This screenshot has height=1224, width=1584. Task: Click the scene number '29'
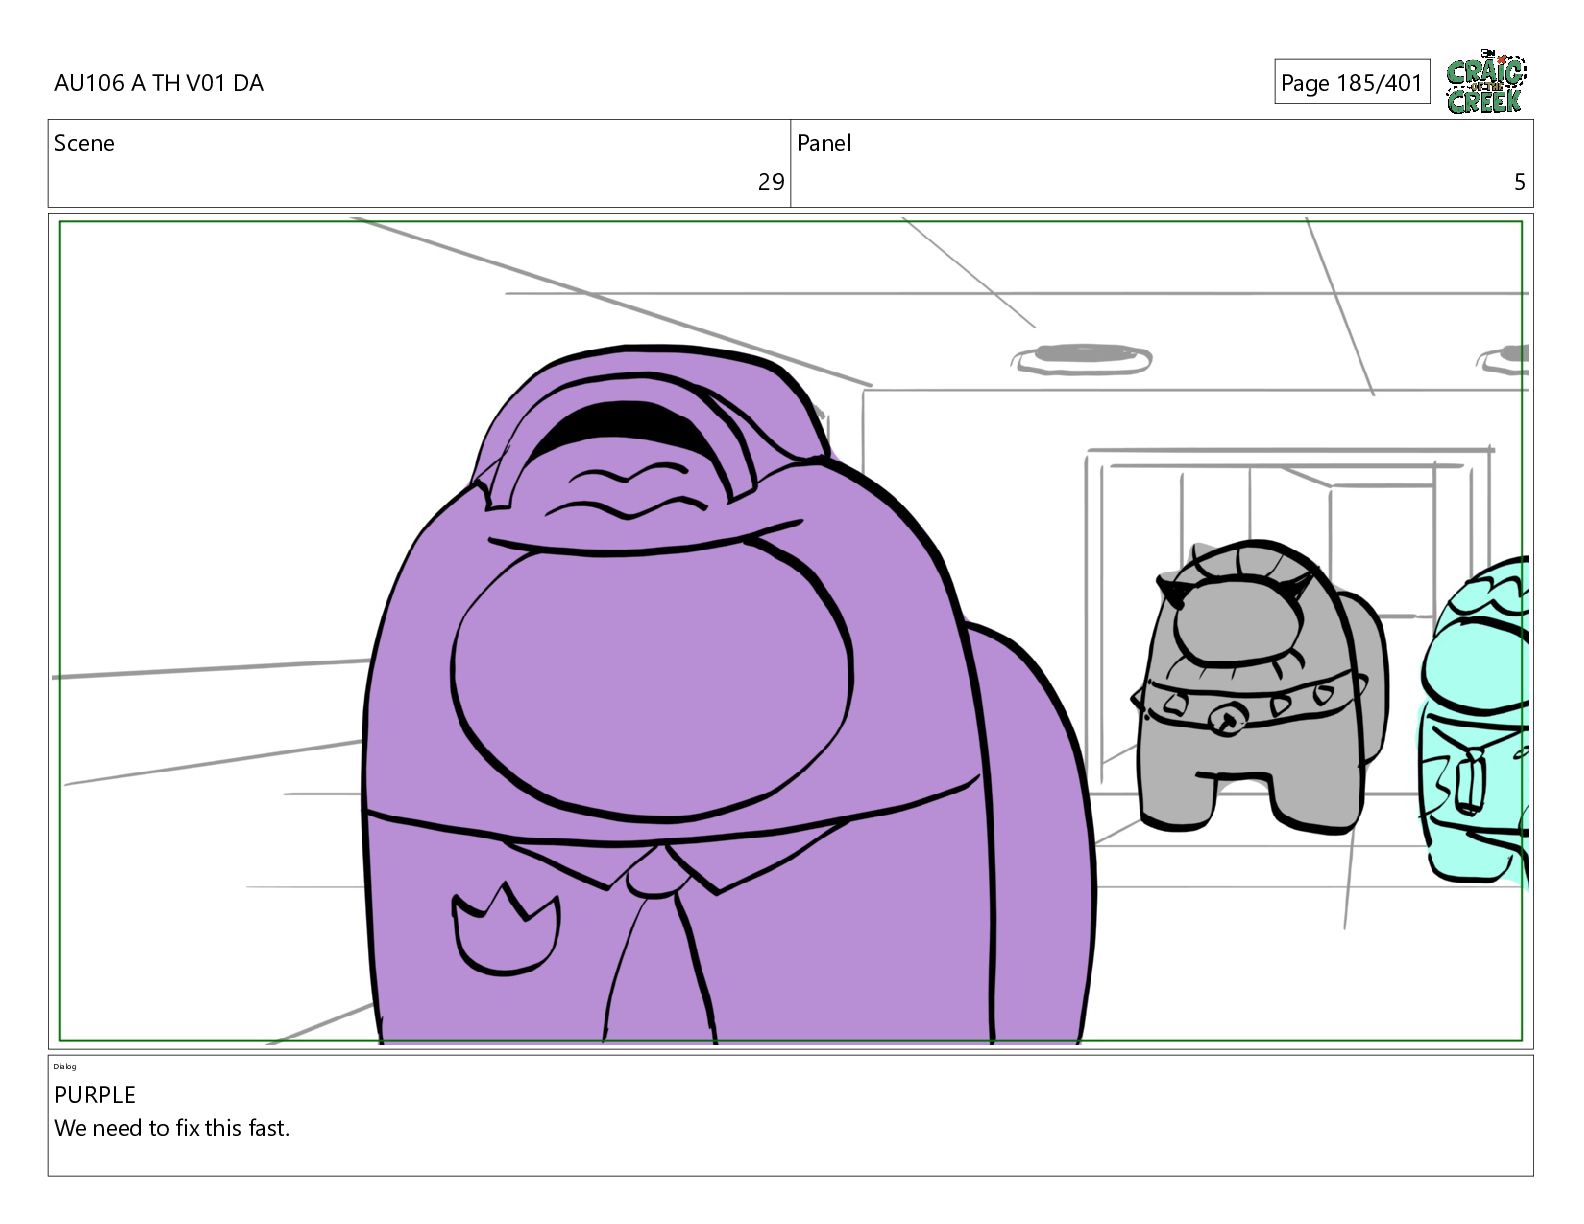click(771, 182)
